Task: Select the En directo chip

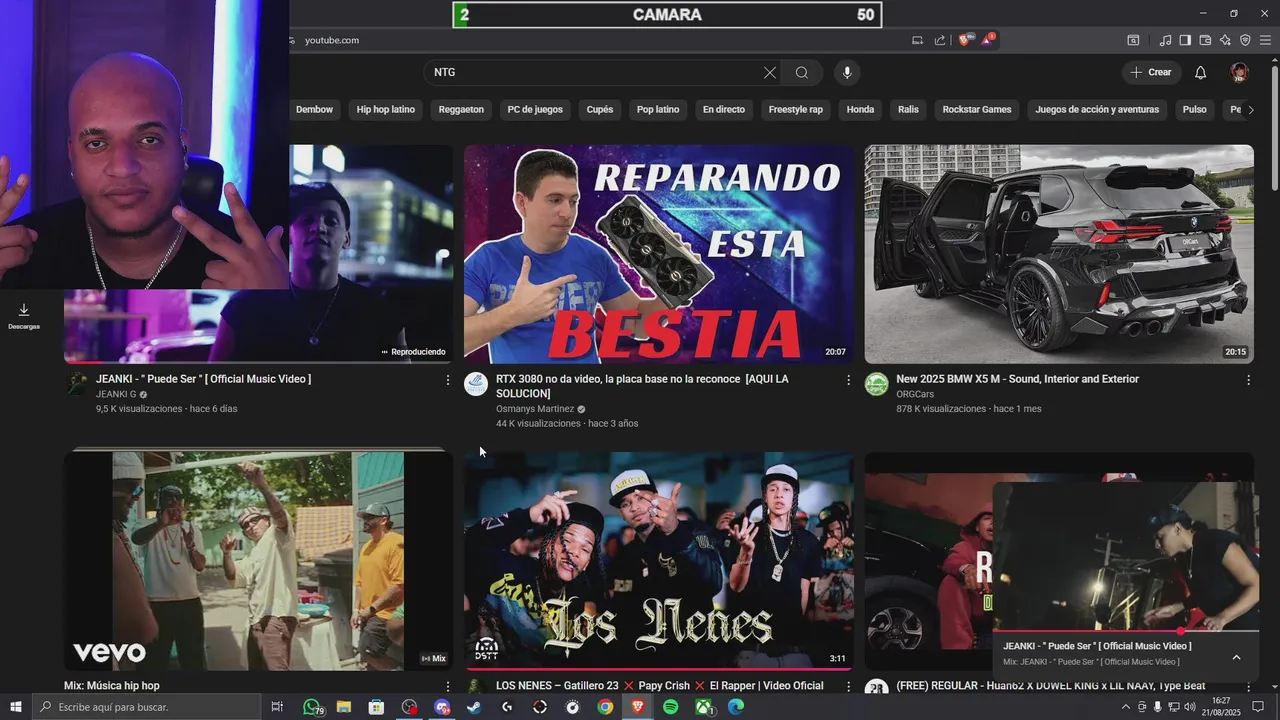Action: [724, 110]
